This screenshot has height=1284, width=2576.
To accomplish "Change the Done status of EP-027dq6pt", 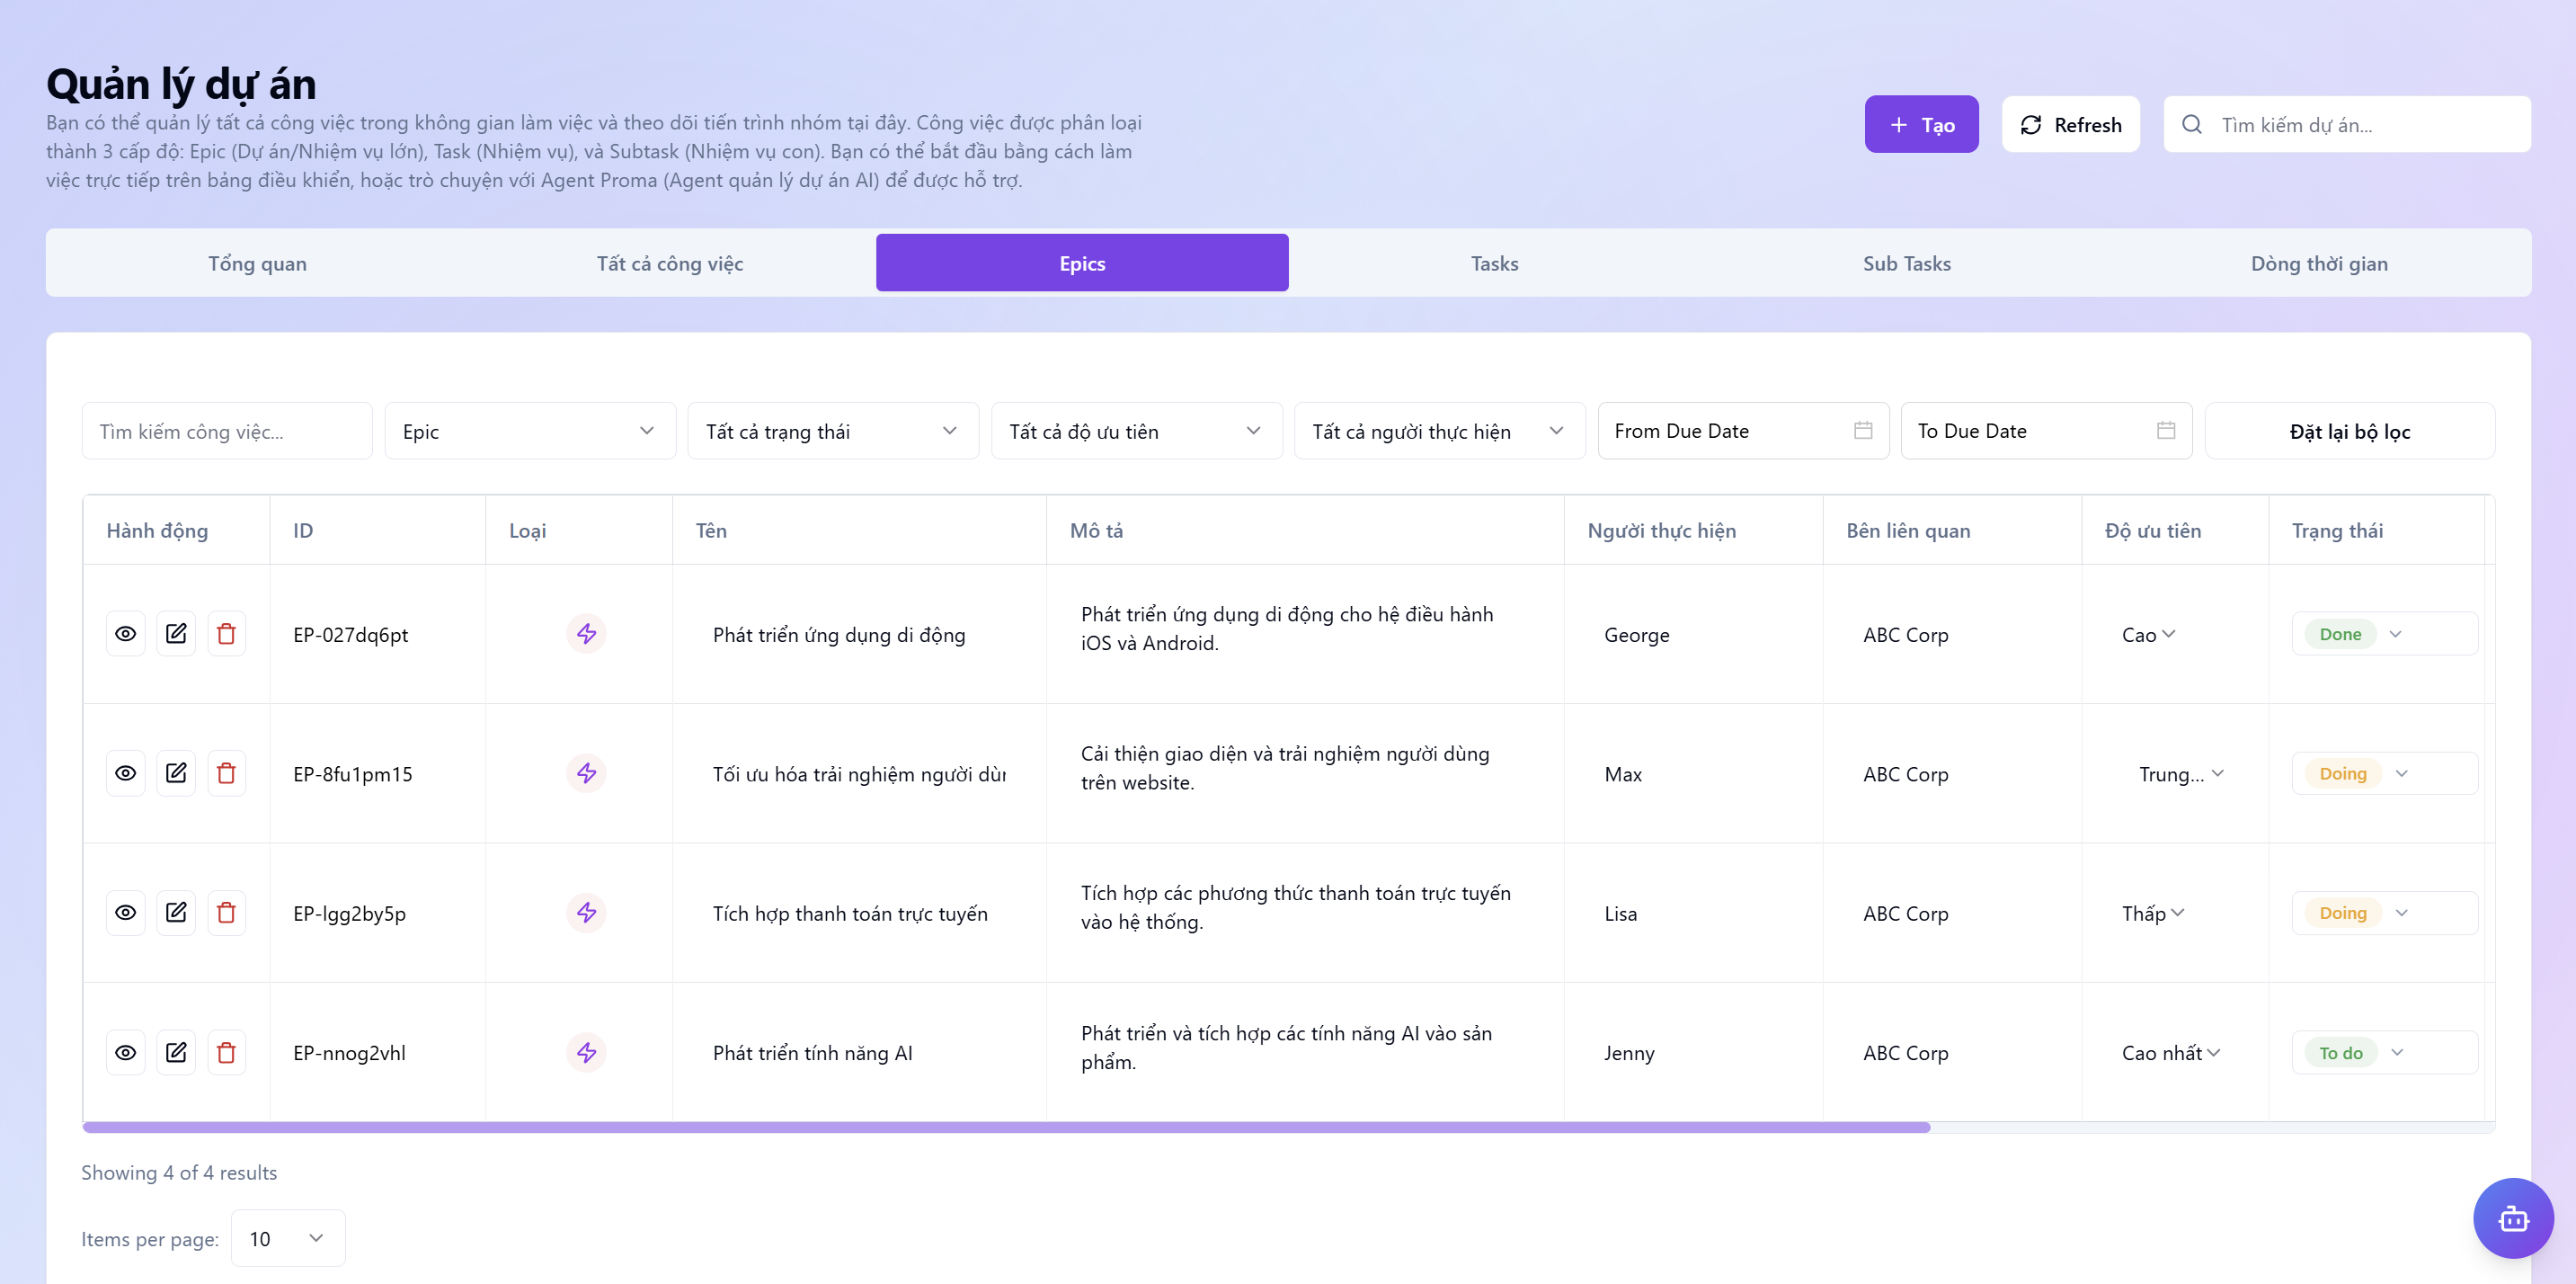I will pos(2384,634).
